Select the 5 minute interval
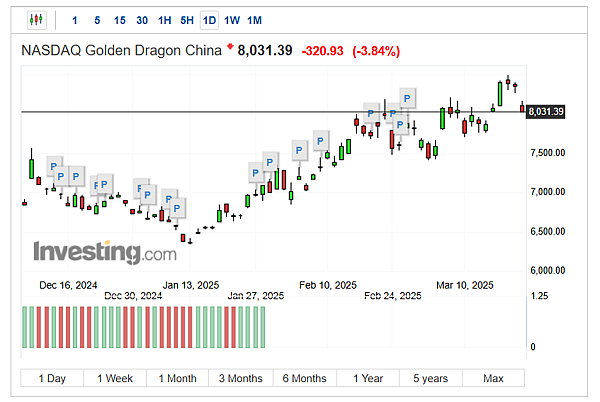Viewport: 600px width, 402px height. click(97, 20)
